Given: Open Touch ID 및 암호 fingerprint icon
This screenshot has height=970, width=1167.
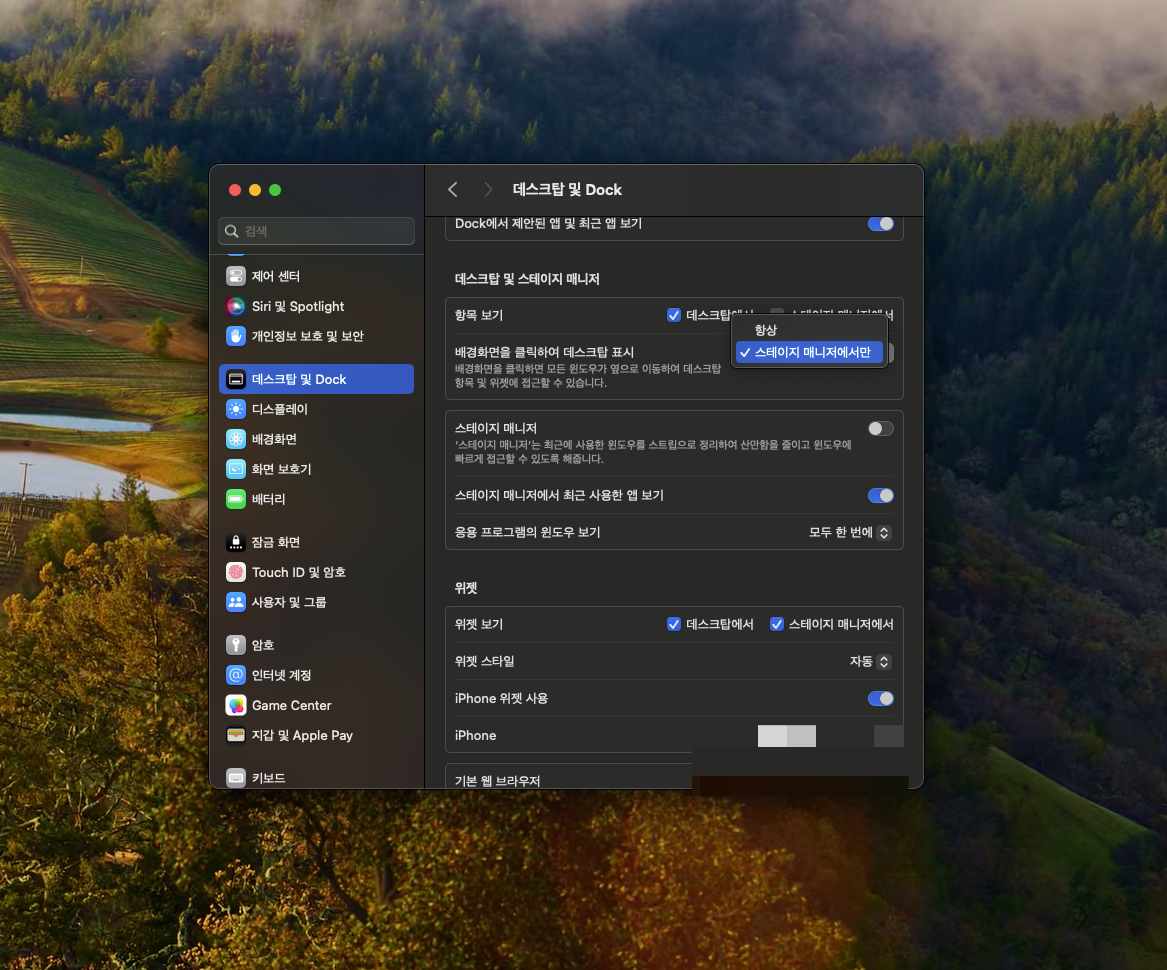Looking at the screenshot, I should tap(236, 572).
